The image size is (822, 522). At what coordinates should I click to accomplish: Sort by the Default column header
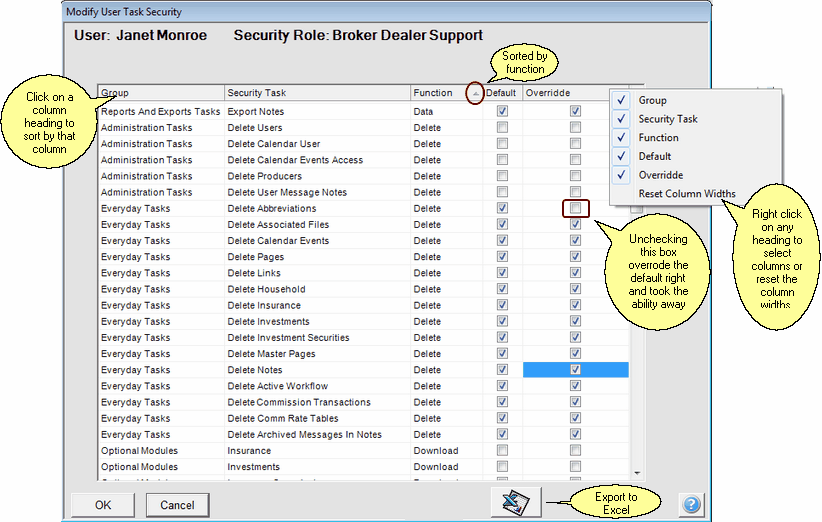[502, 93]
